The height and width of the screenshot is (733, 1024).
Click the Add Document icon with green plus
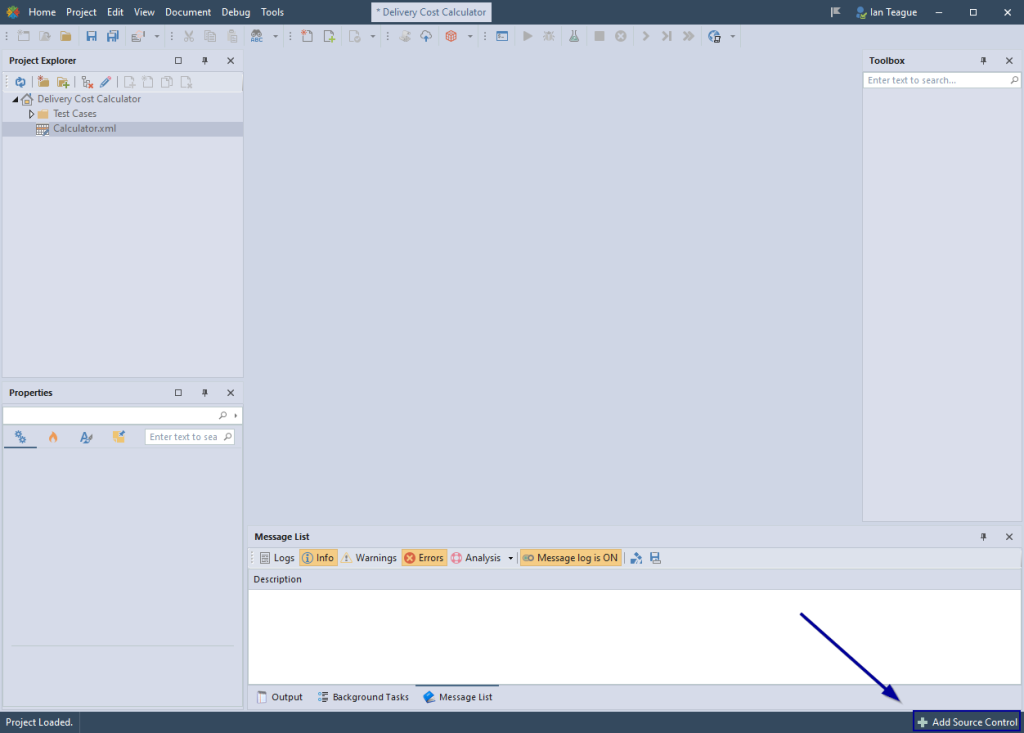coord(329,37)
